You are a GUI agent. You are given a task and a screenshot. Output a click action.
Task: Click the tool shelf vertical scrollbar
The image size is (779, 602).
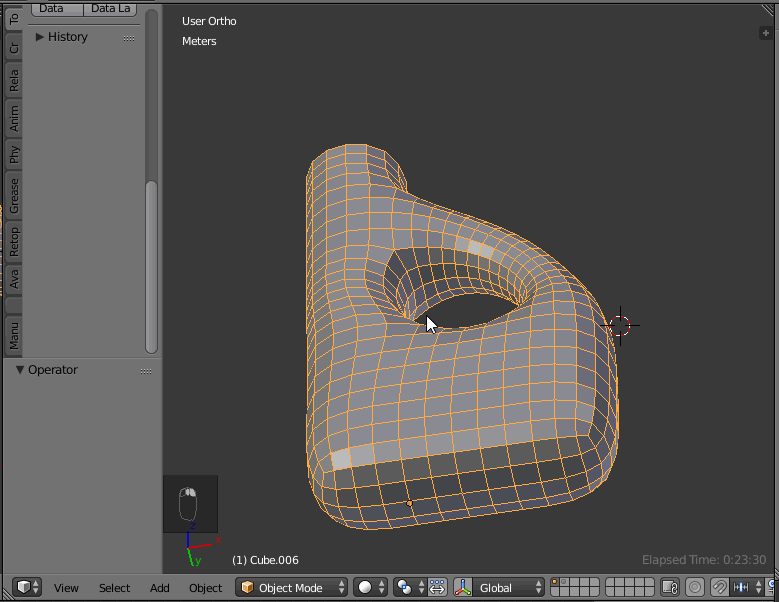pos(152,267)
